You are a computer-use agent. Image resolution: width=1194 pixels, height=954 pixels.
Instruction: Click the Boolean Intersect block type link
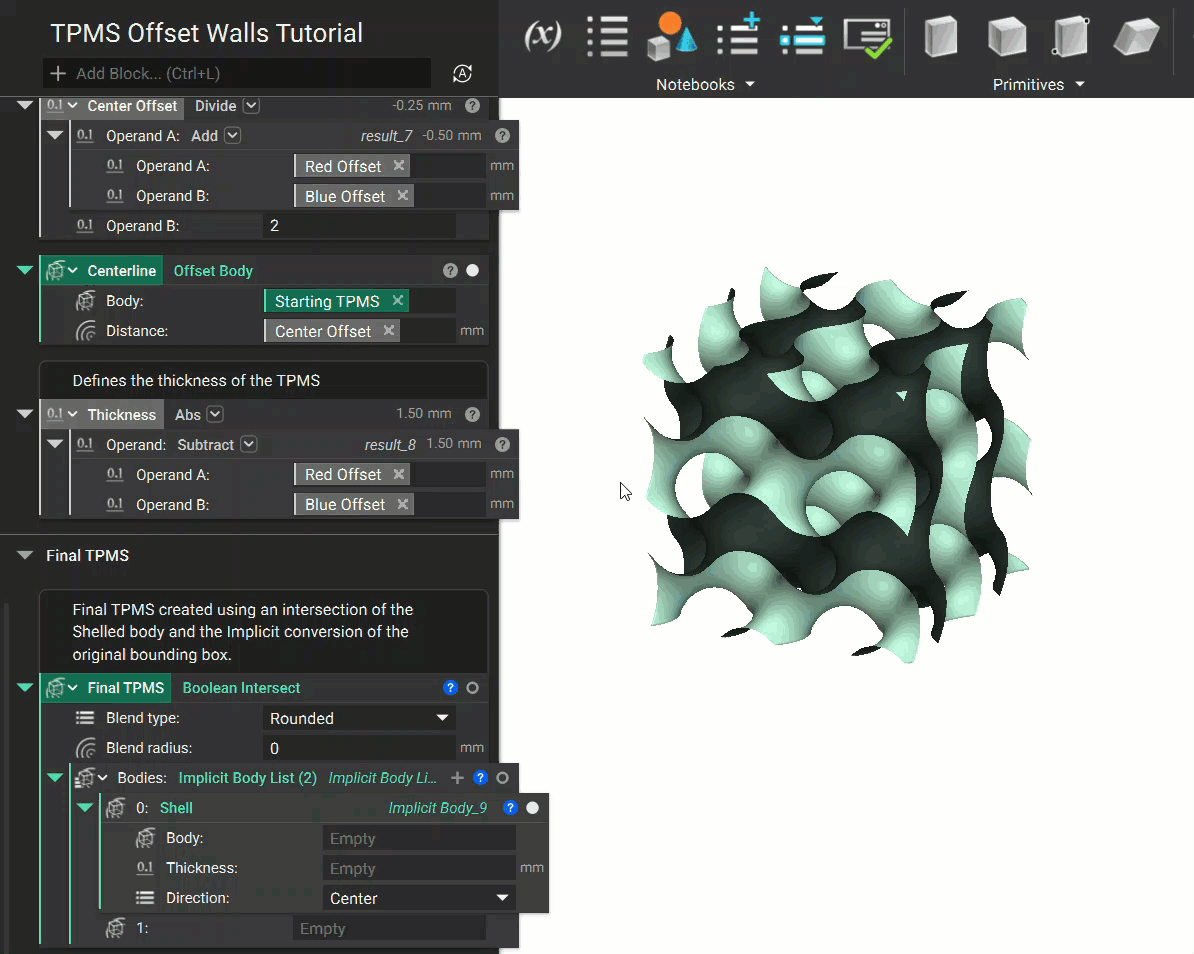coord(241,688)
